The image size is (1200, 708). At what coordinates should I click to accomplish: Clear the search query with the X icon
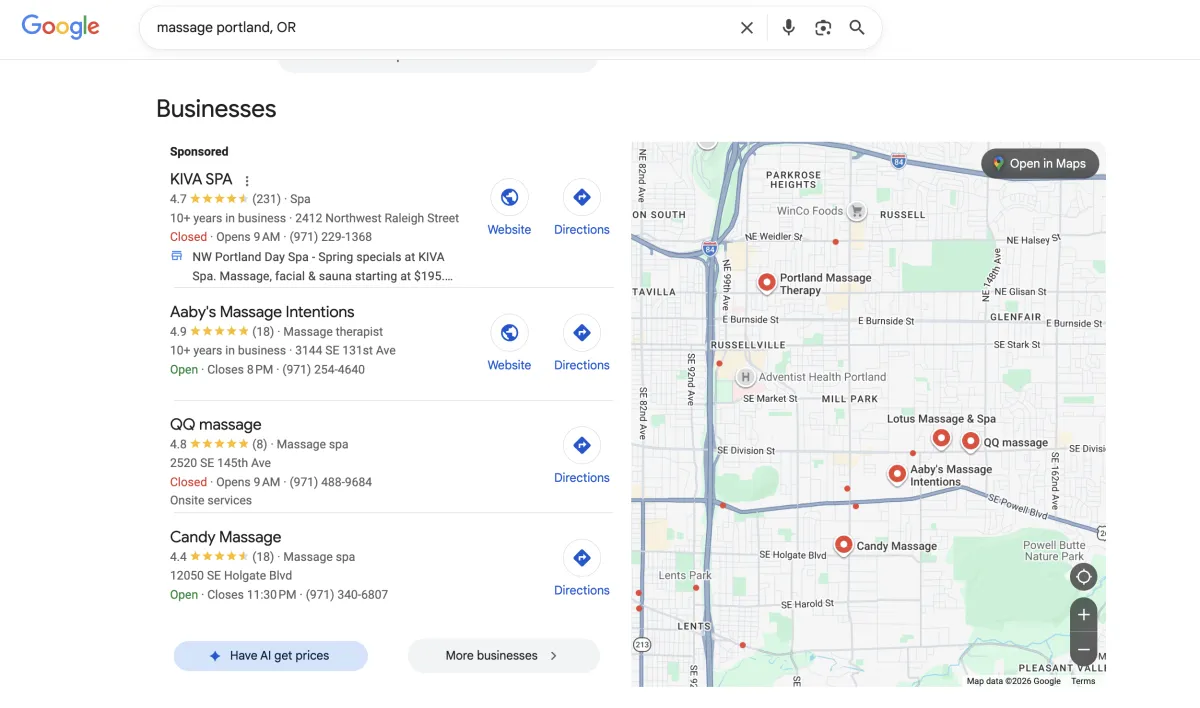(x=746, y=27)
